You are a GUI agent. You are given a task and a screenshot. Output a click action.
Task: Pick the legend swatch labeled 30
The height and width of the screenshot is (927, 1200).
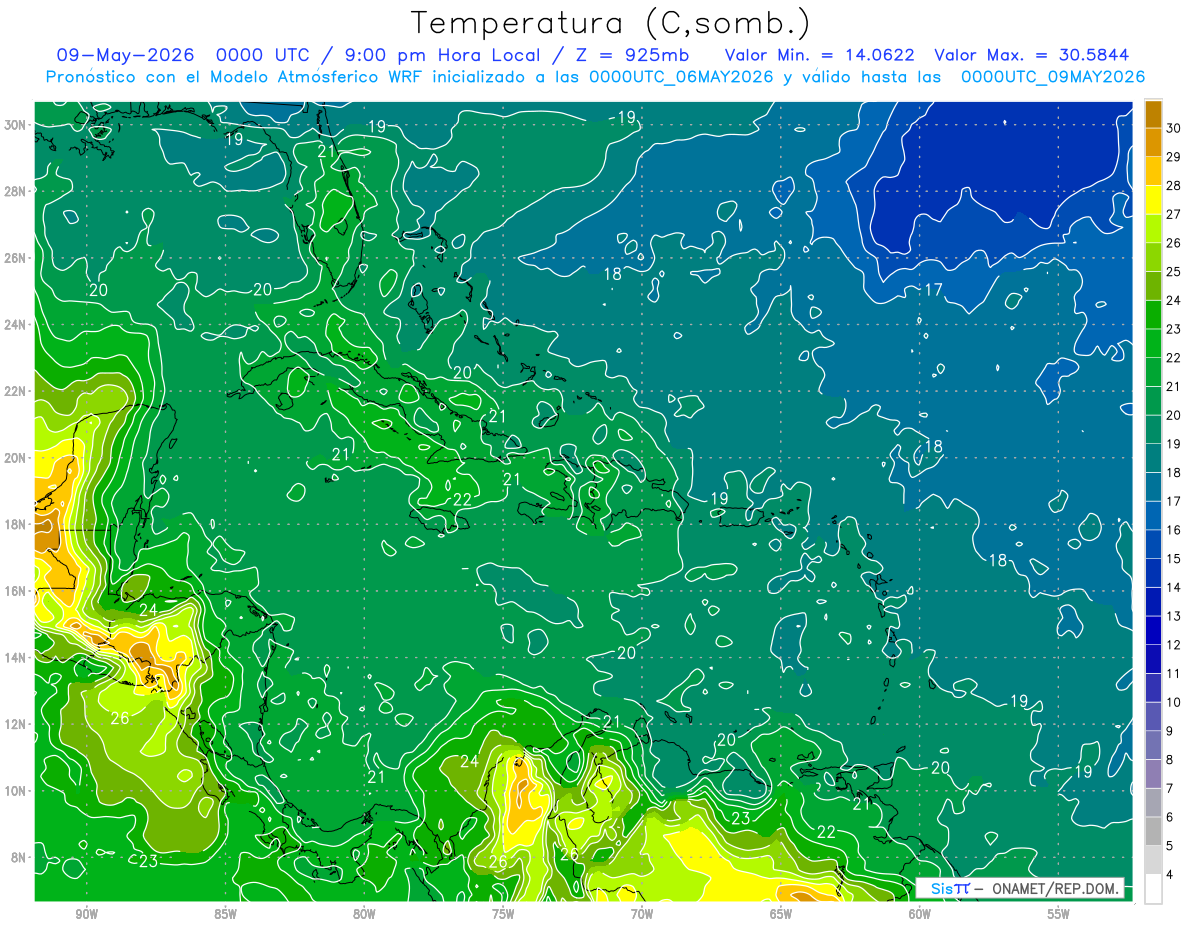coord(1153,114)
